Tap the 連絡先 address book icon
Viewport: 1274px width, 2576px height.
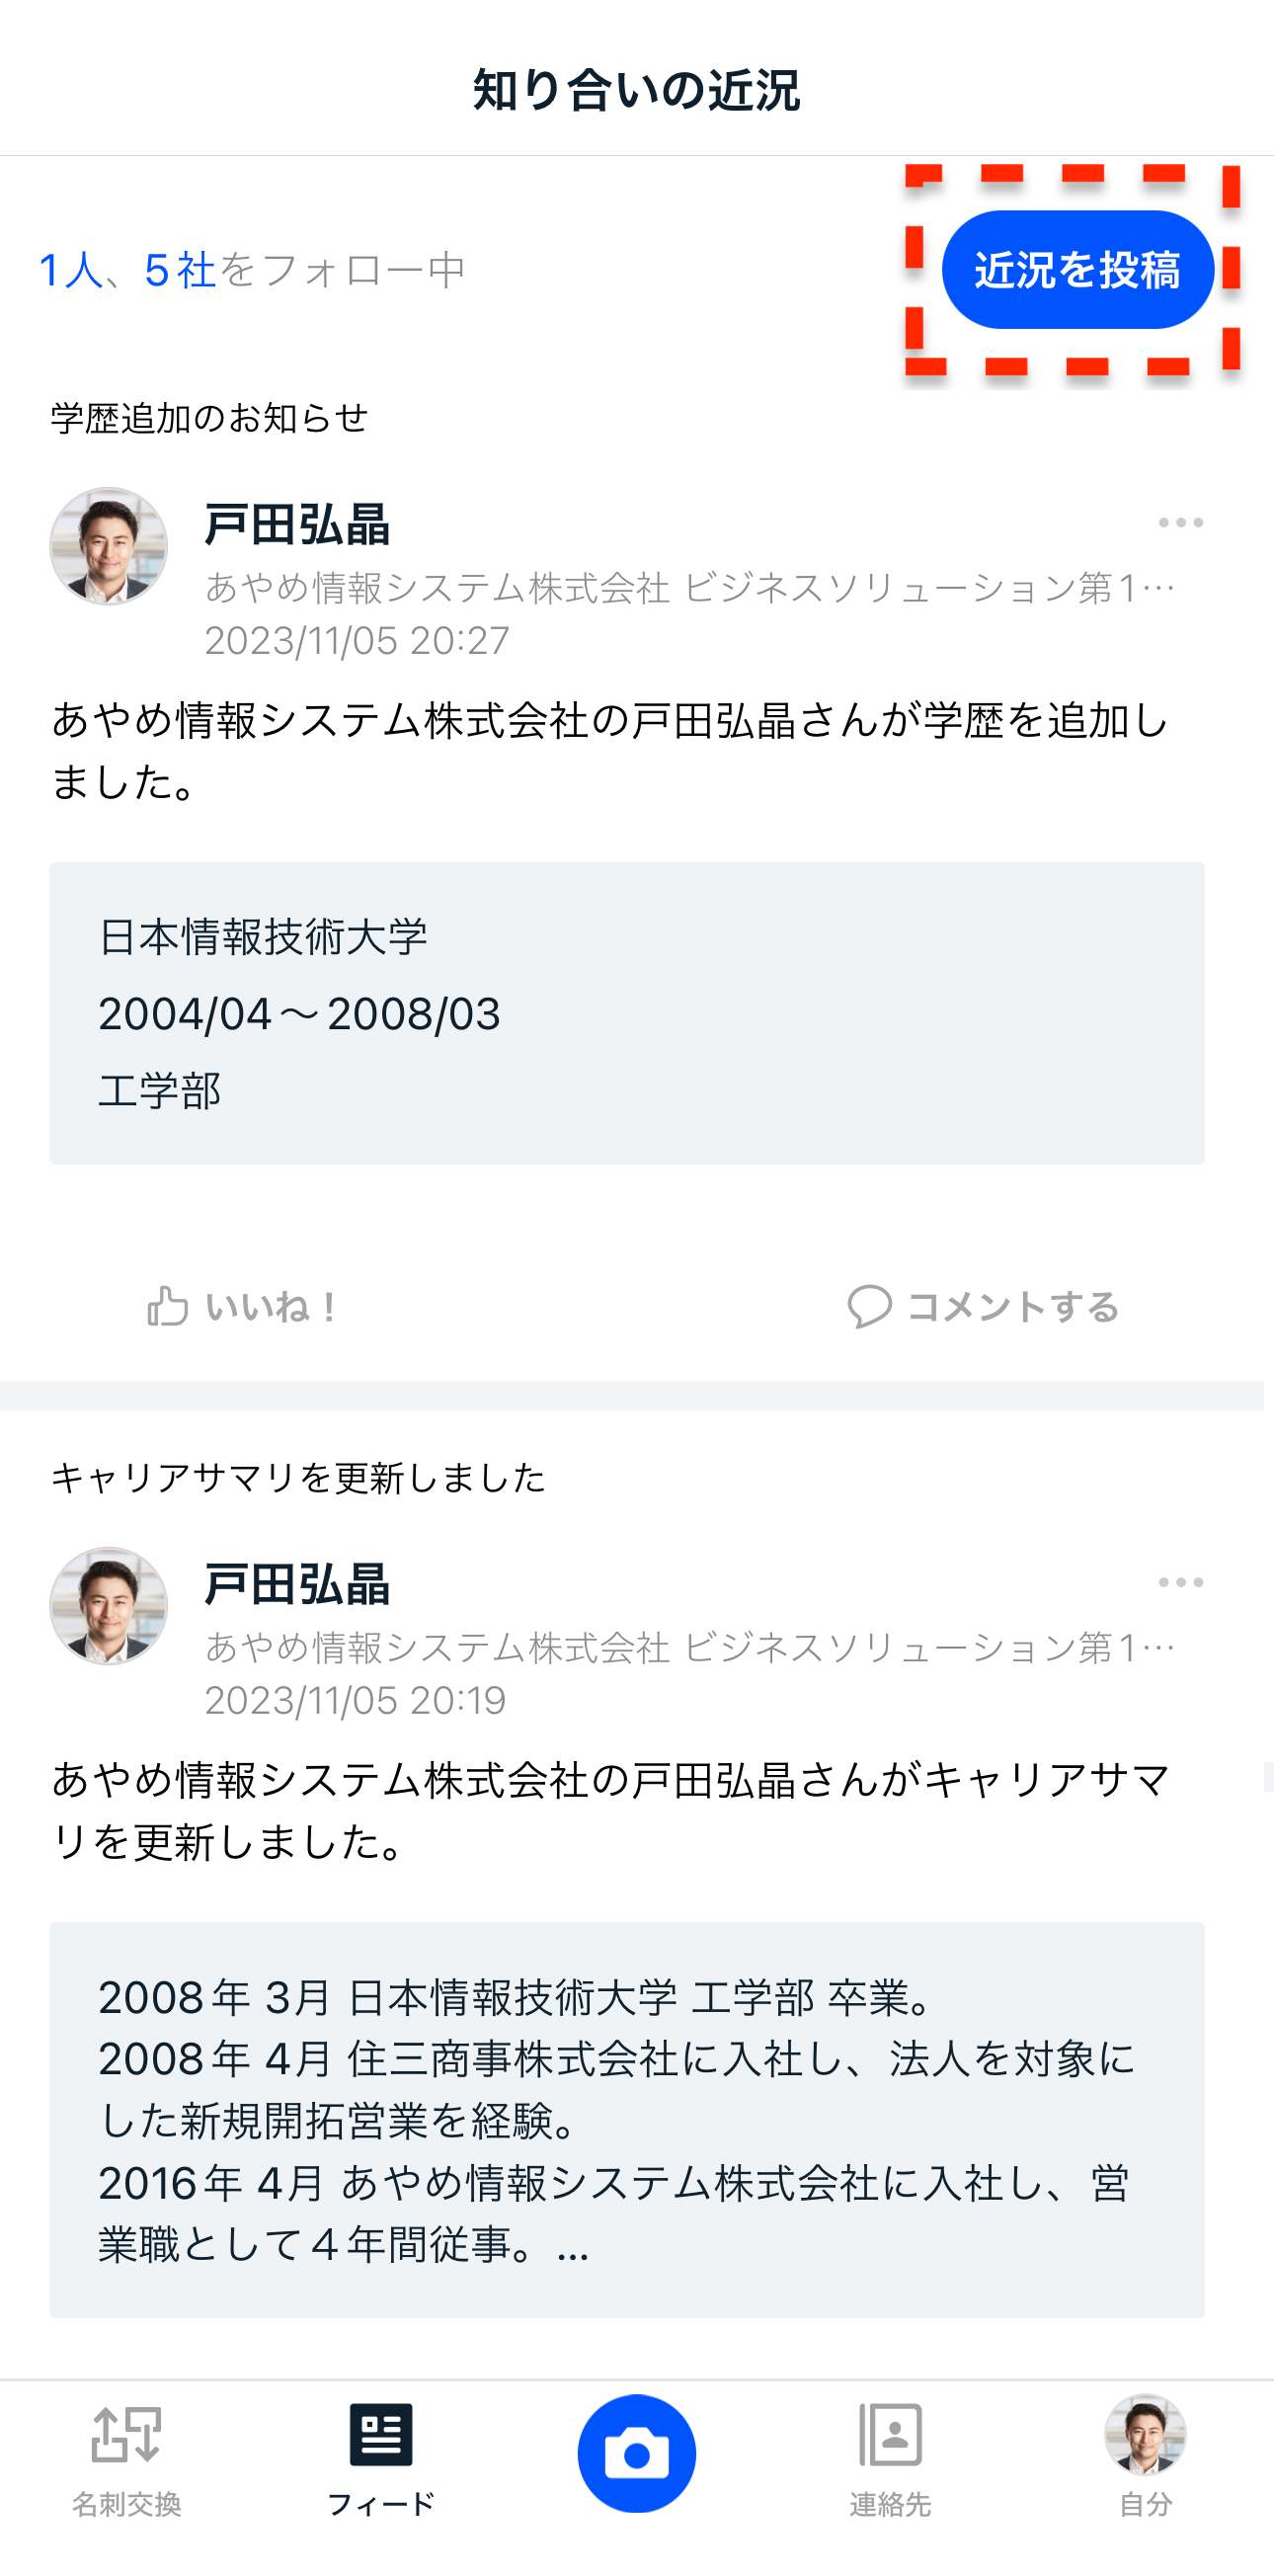890,2434
